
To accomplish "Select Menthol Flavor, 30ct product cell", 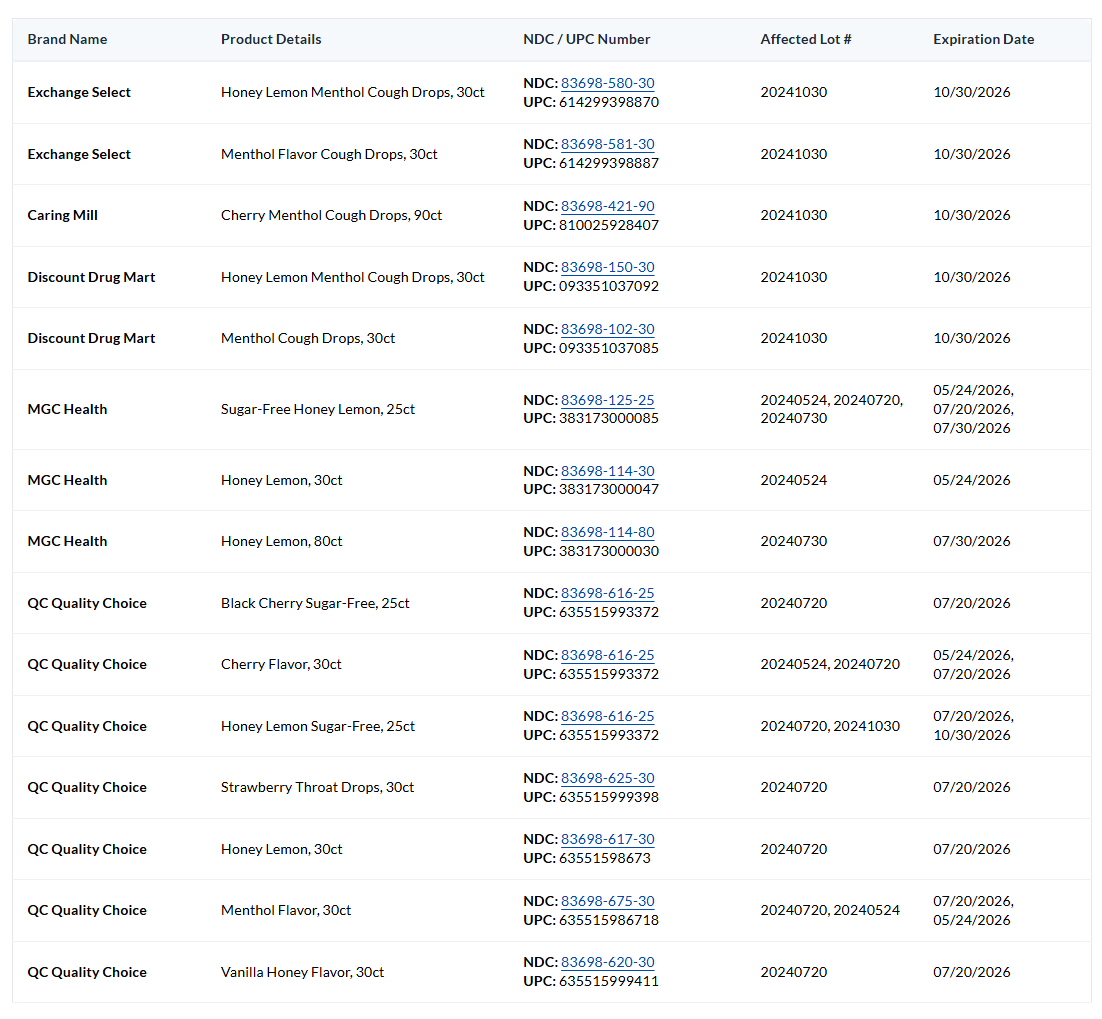I will click(x=286, y=910).
